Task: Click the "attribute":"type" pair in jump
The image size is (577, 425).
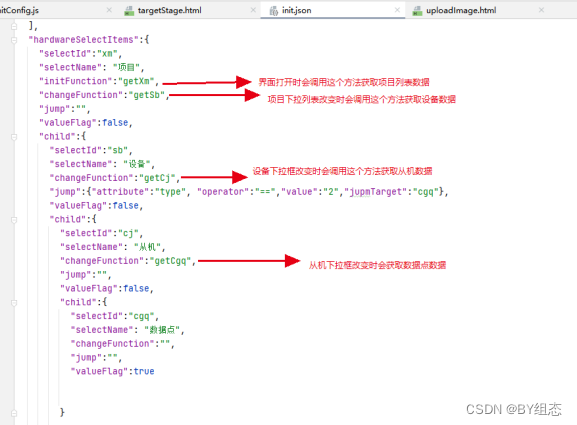Action: click(x=139, y=192)
